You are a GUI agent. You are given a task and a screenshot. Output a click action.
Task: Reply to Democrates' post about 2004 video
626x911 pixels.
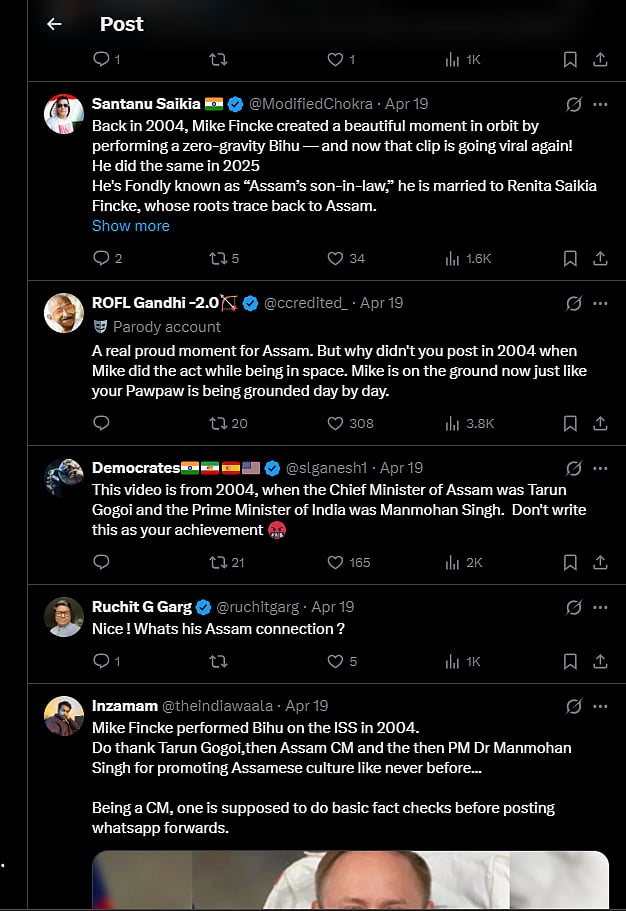point(101,562)
